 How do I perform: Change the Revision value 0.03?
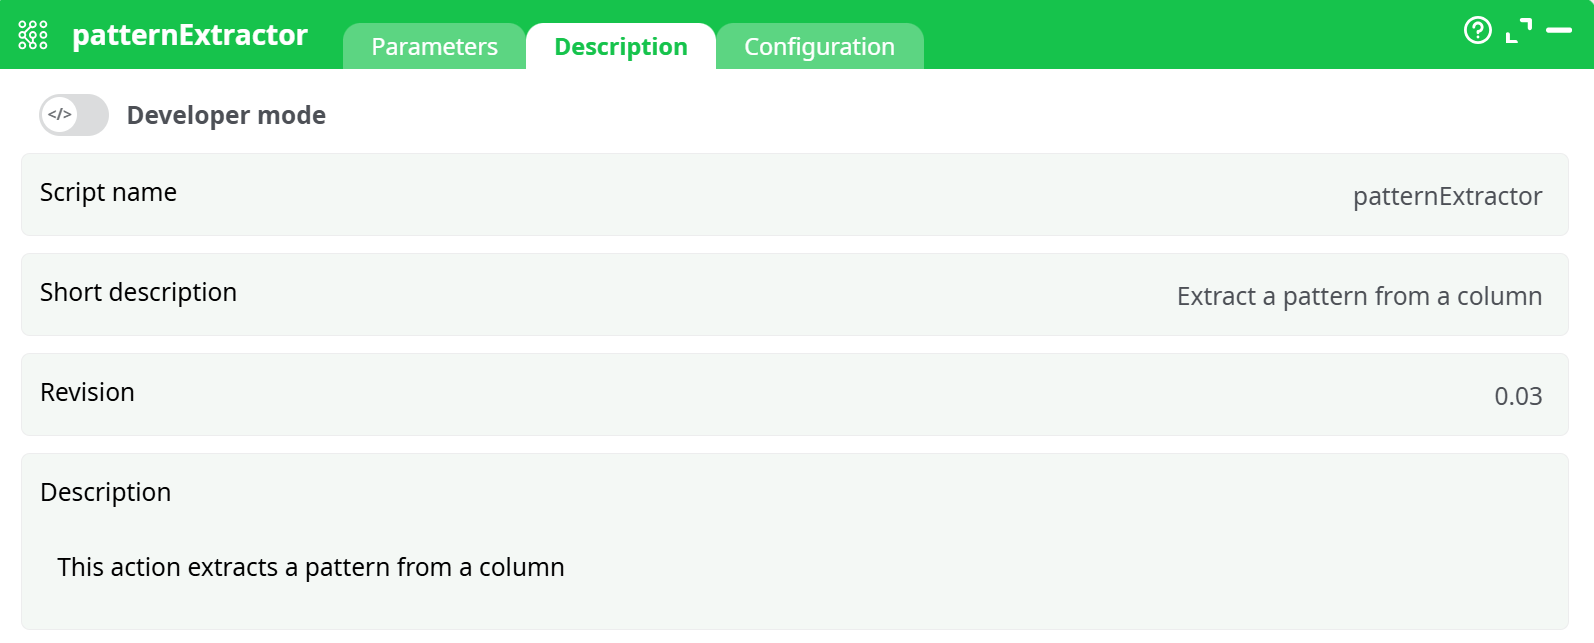(x=1519, y=396)
